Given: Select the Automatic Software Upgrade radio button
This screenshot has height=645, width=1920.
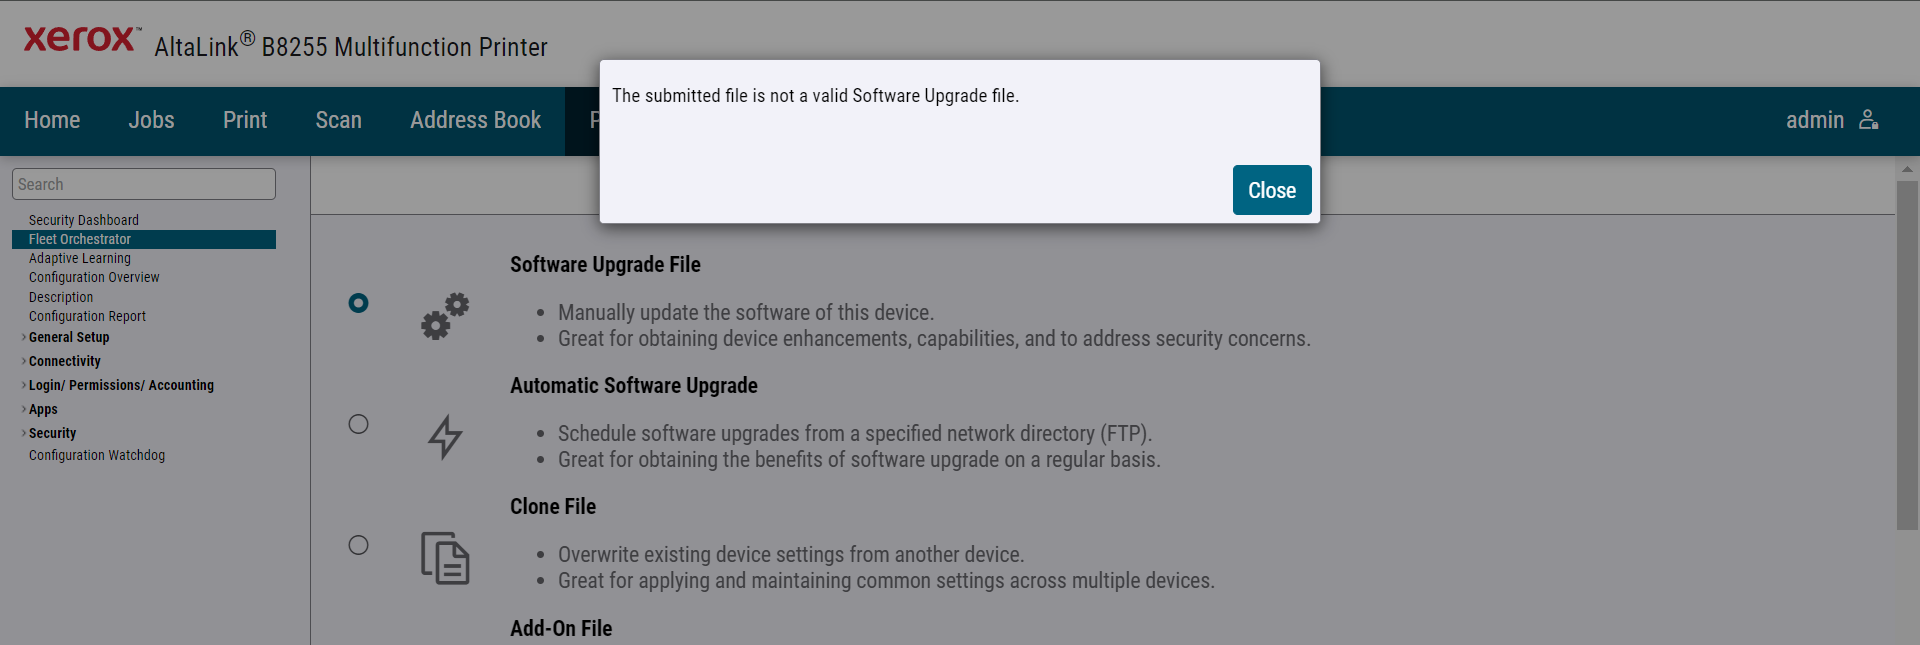Looking at the screenshot, I should (x=358, y=424).
